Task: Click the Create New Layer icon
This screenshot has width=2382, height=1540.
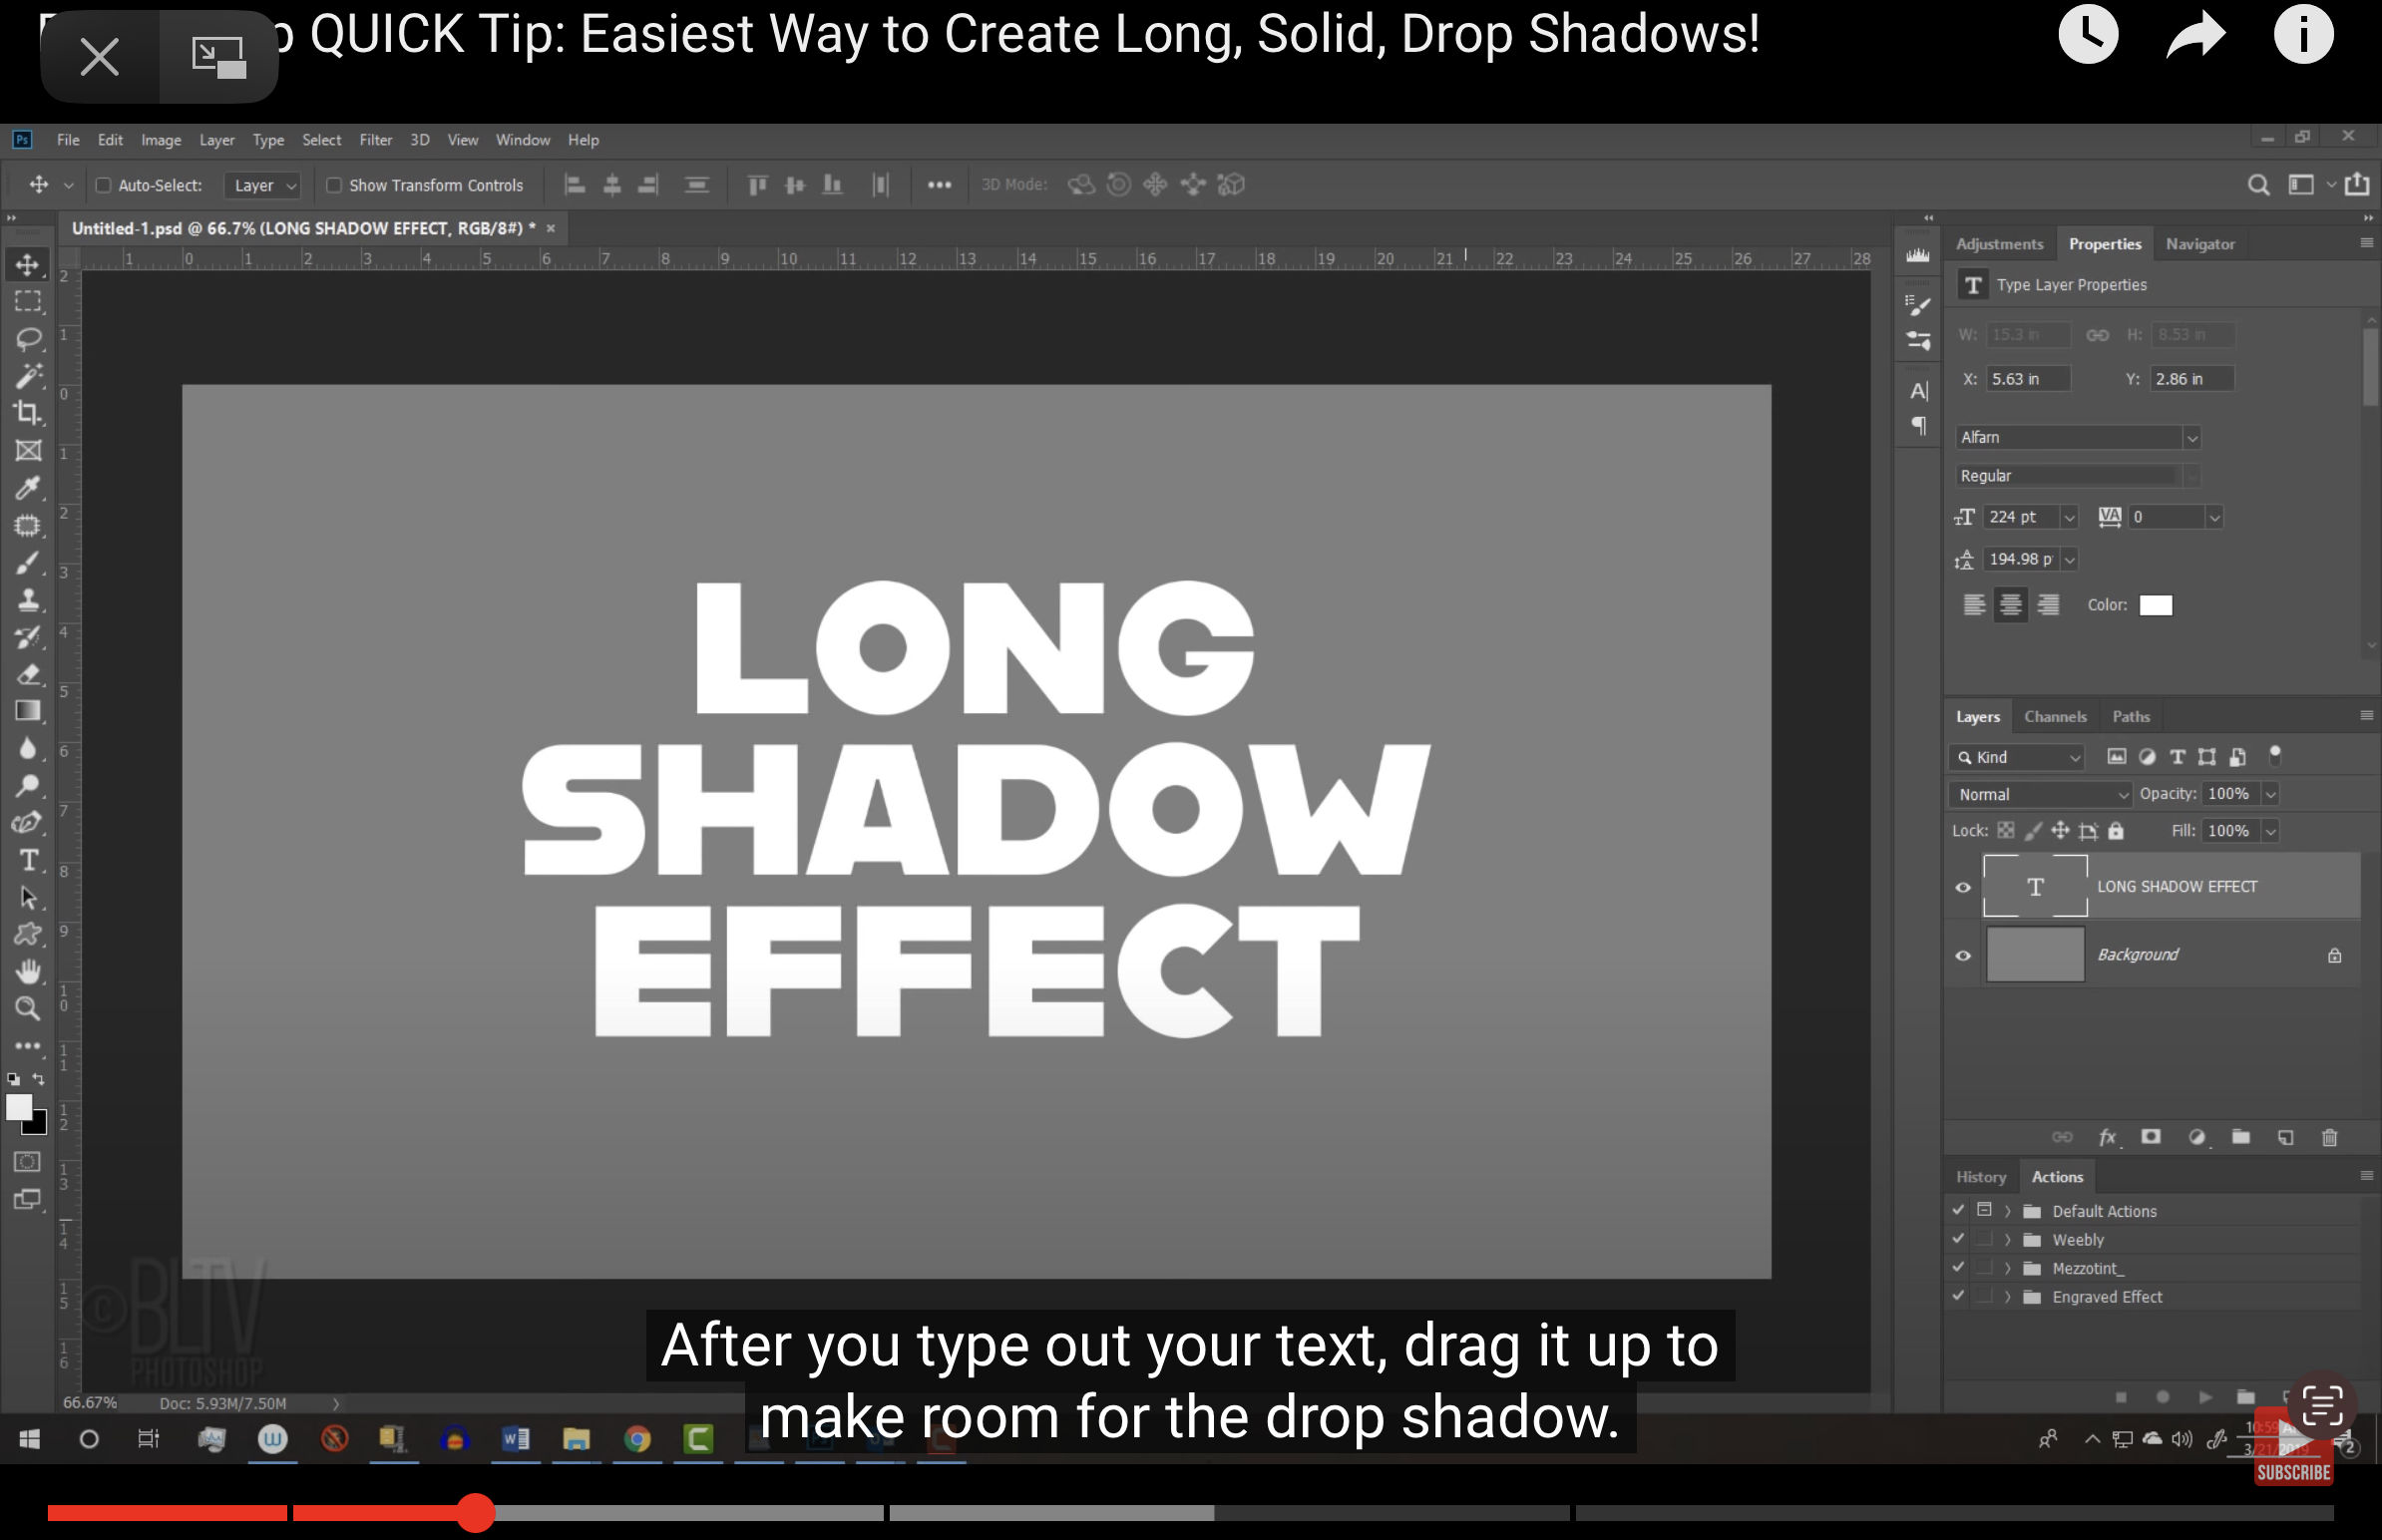Action: (x=2285, y=1137)
